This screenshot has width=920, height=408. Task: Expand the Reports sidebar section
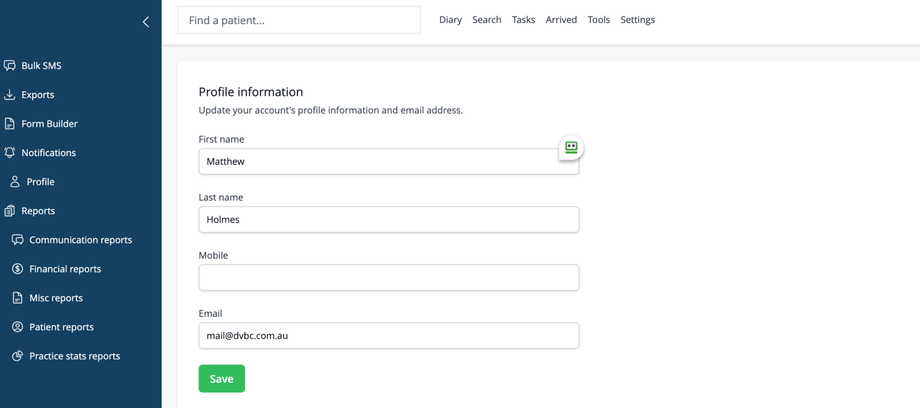(x=38, y=211)
